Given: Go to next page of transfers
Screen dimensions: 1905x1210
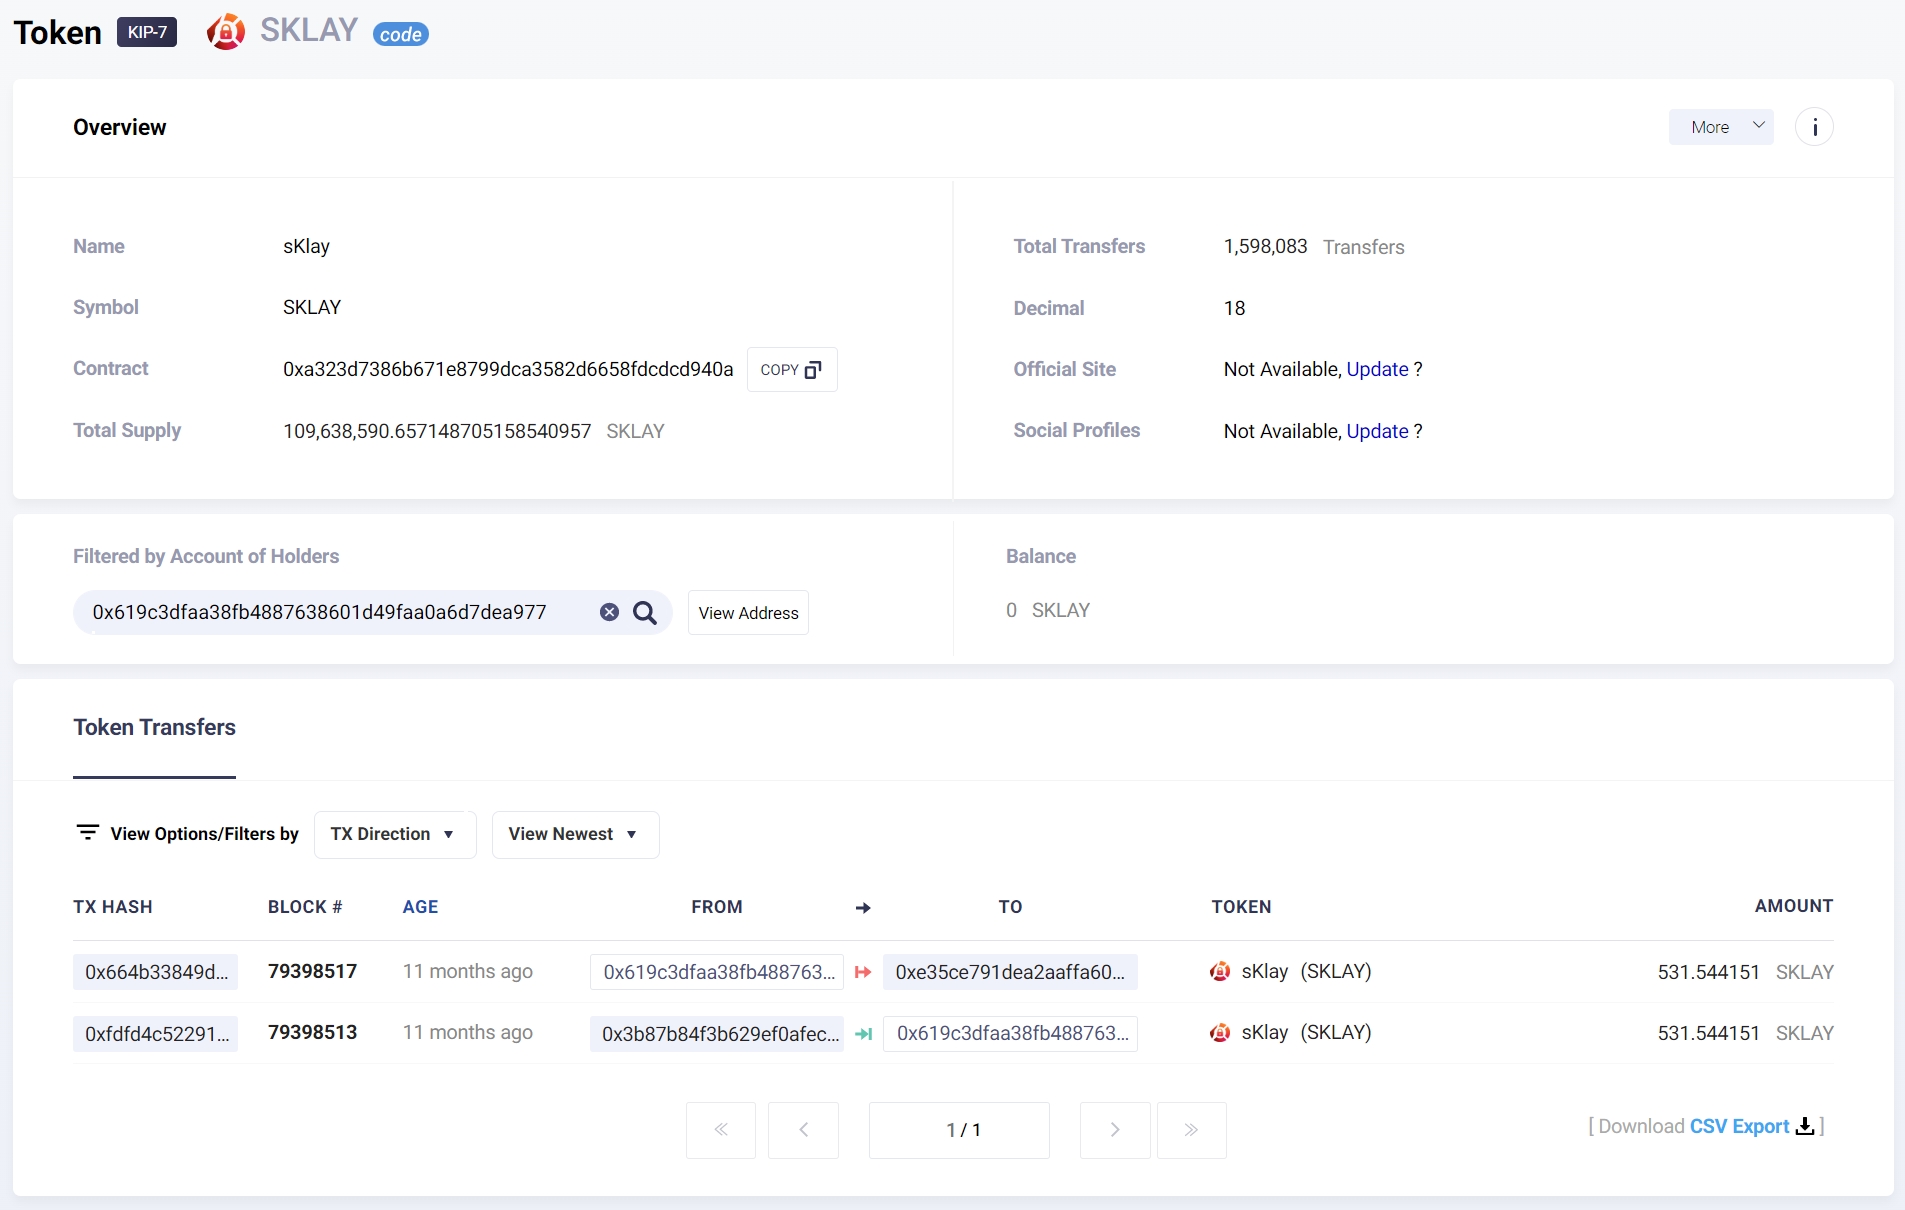Looking at the screenshot, I should (x=1114, y=1130).
